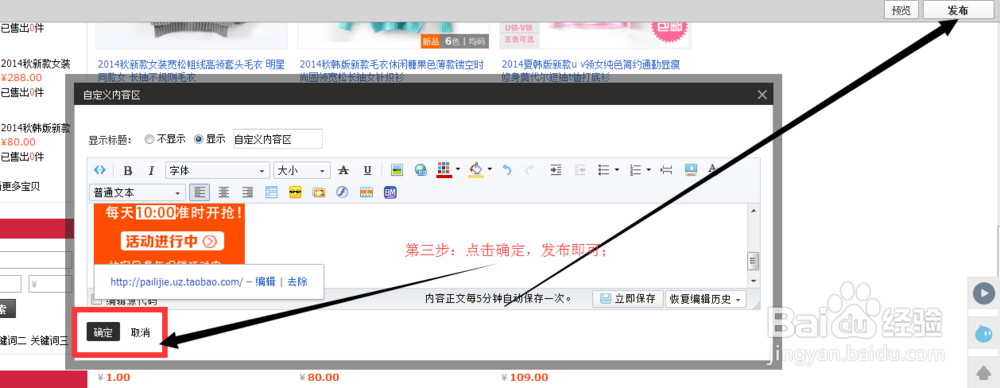
Task: Open 2014秋新款女装宽松粗线高领套头毛衣 product link
Action: 191,71
